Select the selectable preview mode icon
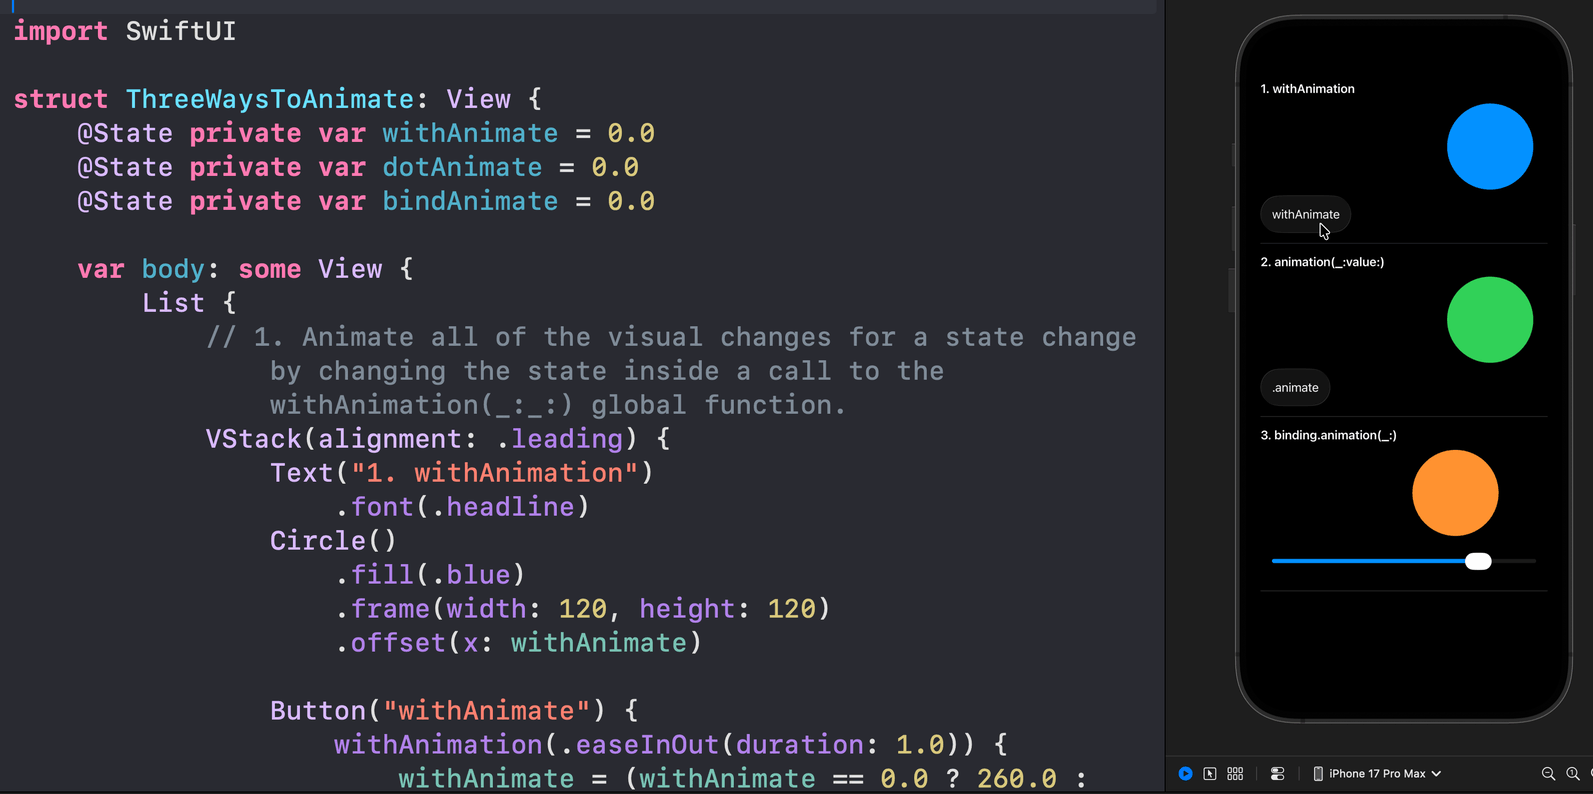1593x794 pixels. click(1210, 773)
